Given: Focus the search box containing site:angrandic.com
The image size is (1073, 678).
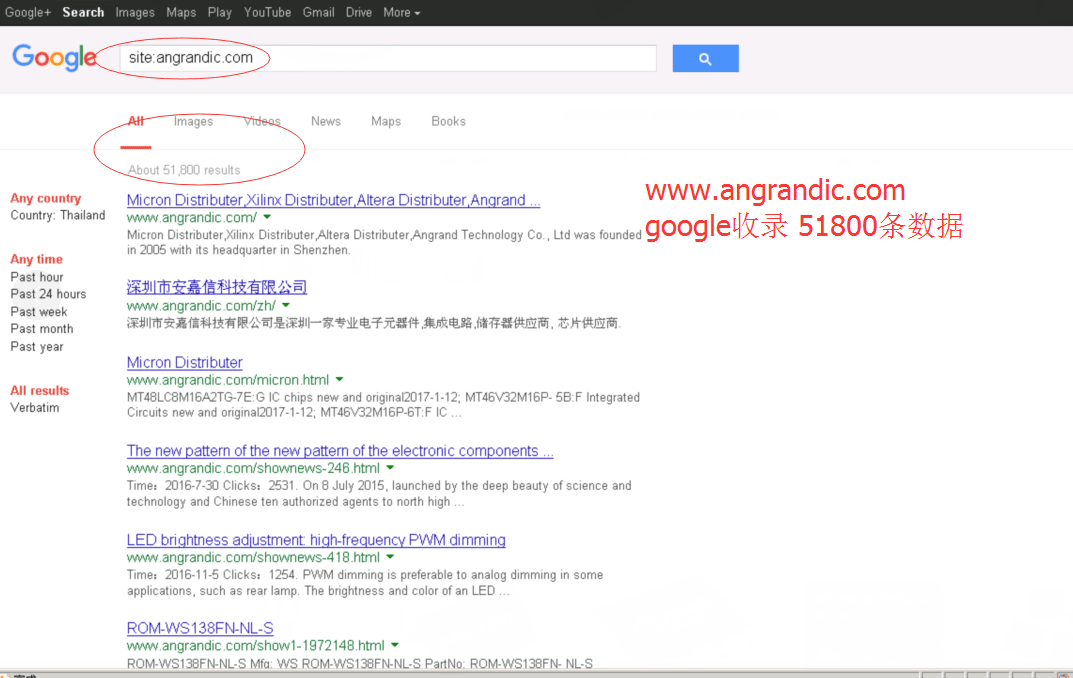Looking at the screenshot, I should pyautogui.click(x=388, y=58).
